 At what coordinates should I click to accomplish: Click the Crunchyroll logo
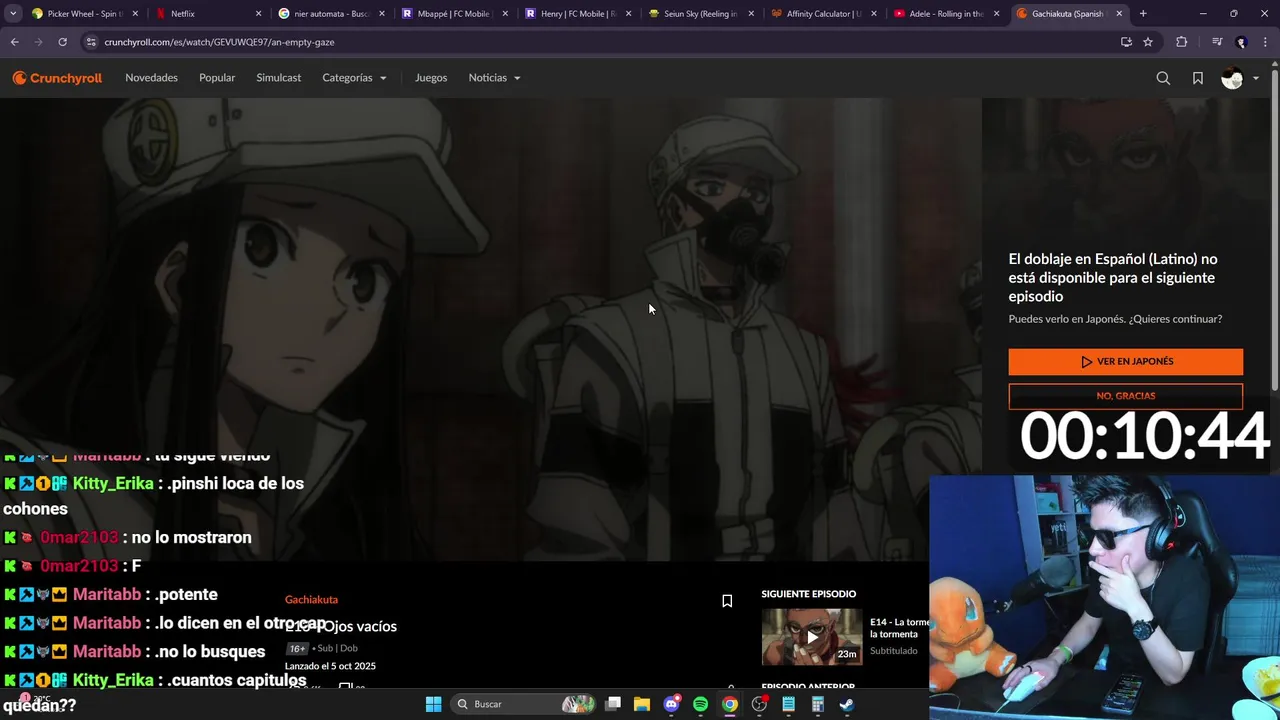[x=57, y=78]
